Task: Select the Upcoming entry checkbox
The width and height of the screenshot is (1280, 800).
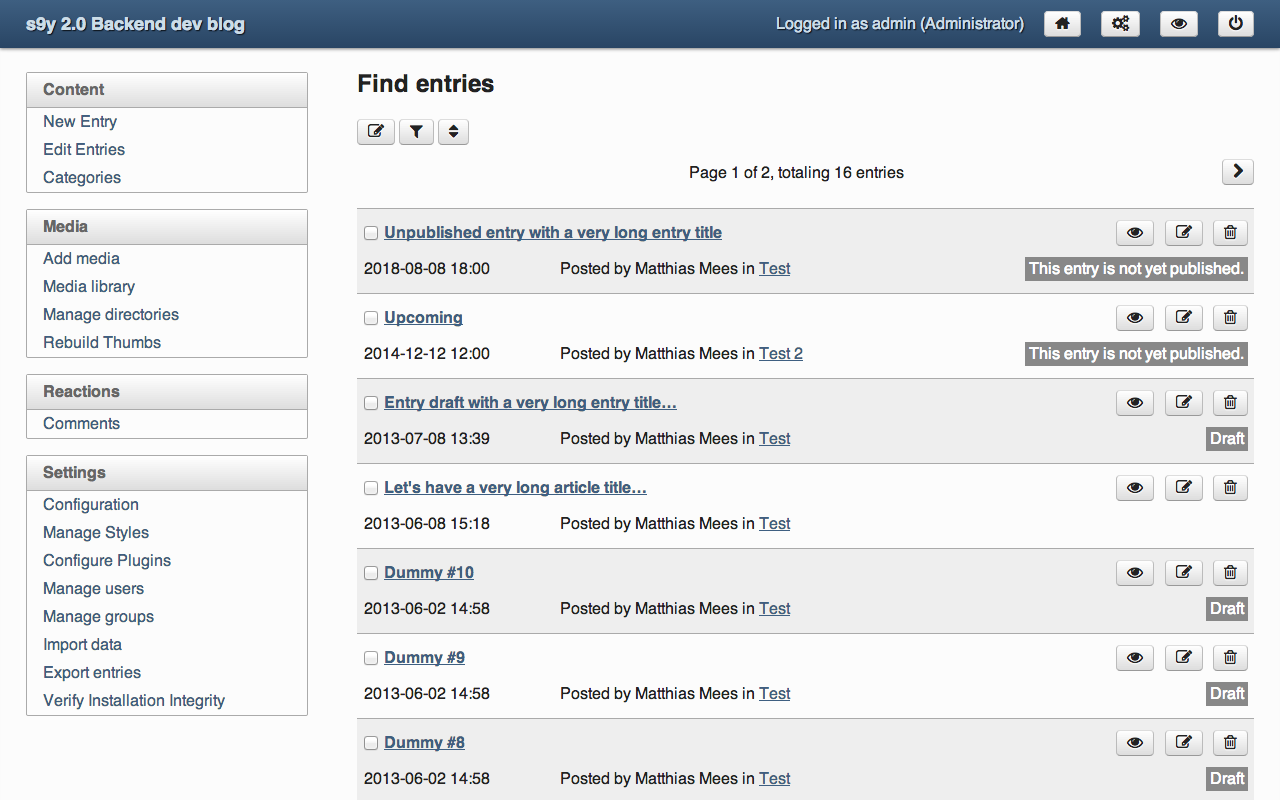Action: pyautogui.click(x=371, y=318)
